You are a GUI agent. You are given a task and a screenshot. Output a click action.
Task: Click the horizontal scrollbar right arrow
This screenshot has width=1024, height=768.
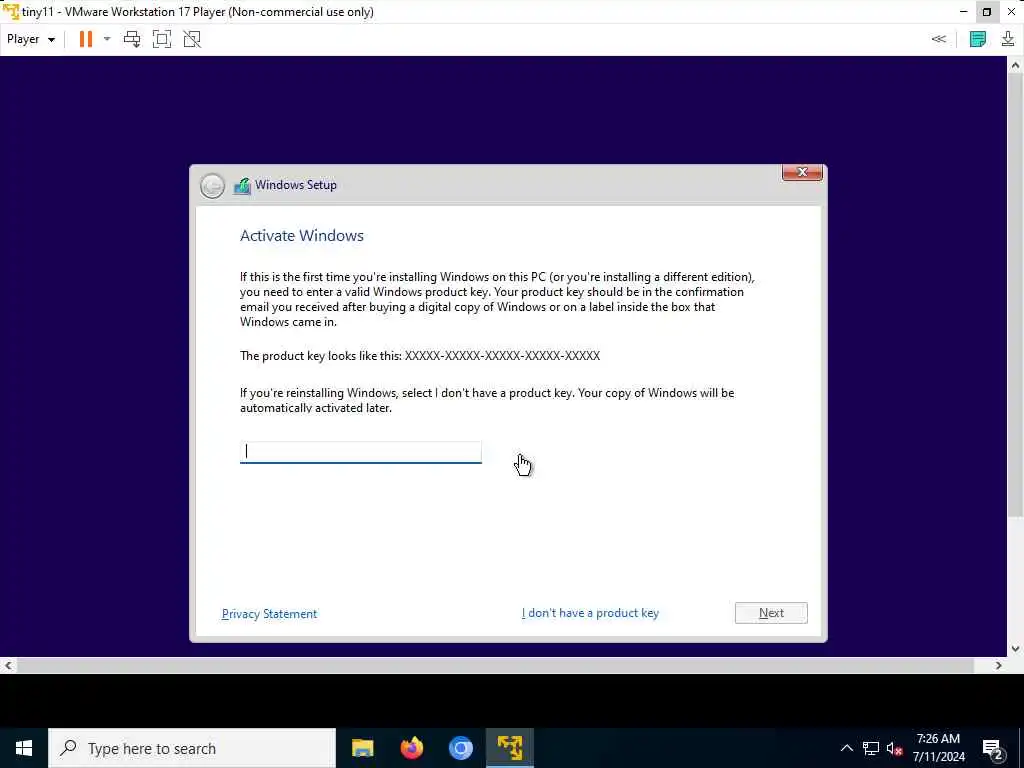(999, 665)
